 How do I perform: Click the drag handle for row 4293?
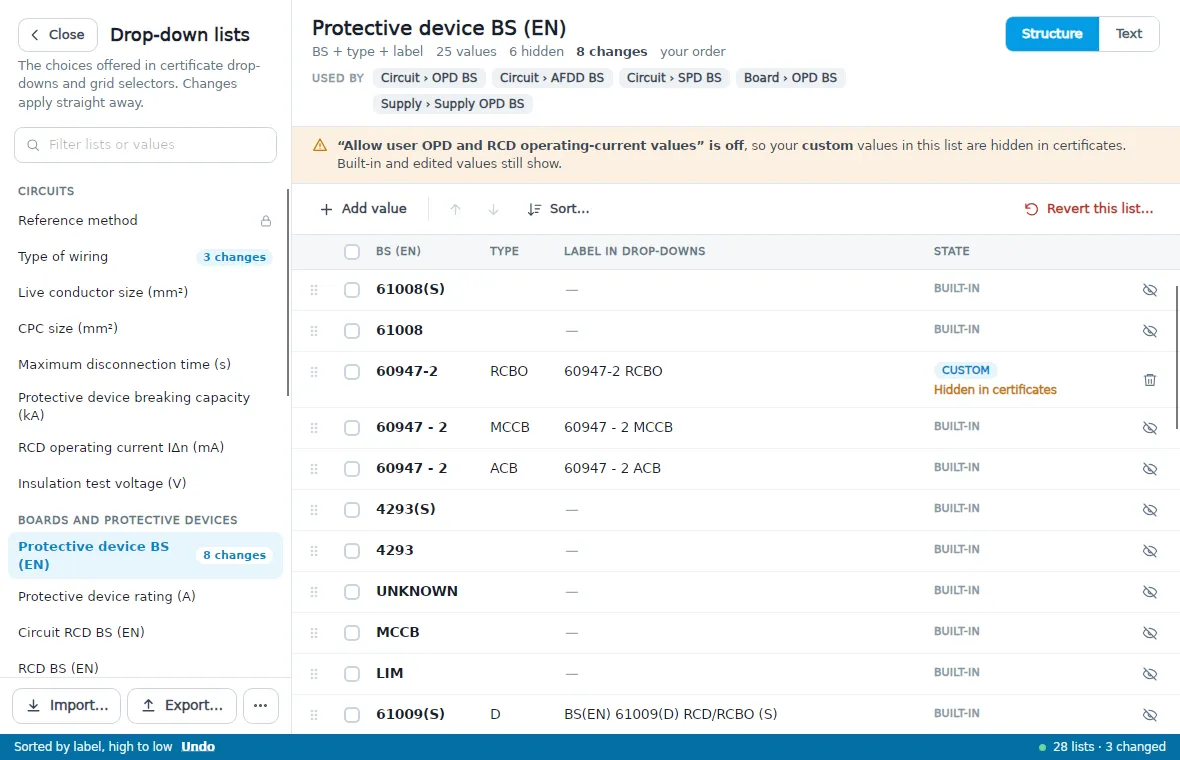[x=314, y=551]
